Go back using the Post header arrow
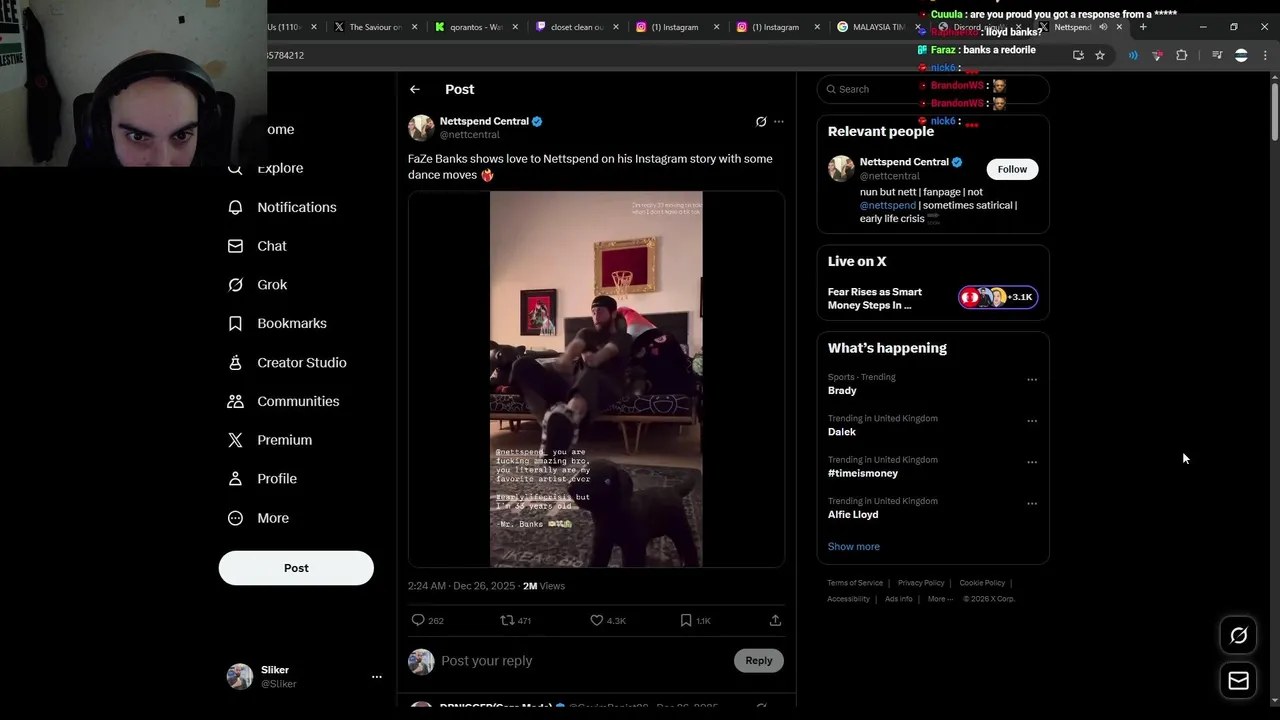This screenshot has height=720, width=1280. coord(414,89)
